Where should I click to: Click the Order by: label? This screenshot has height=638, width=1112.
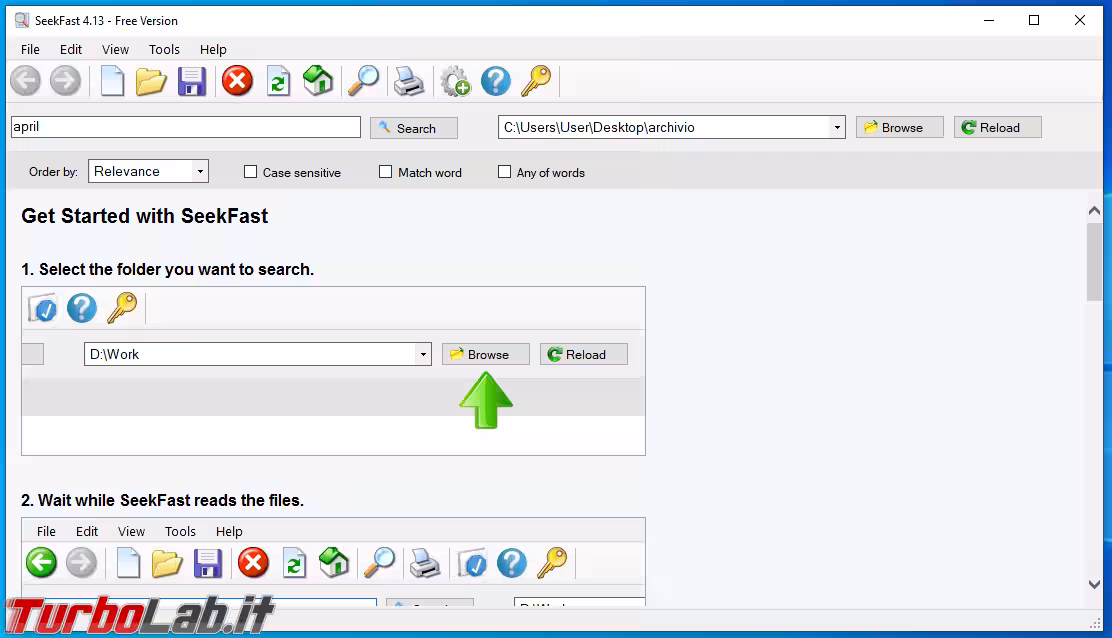pyautogui.click(x=53, y=172)
